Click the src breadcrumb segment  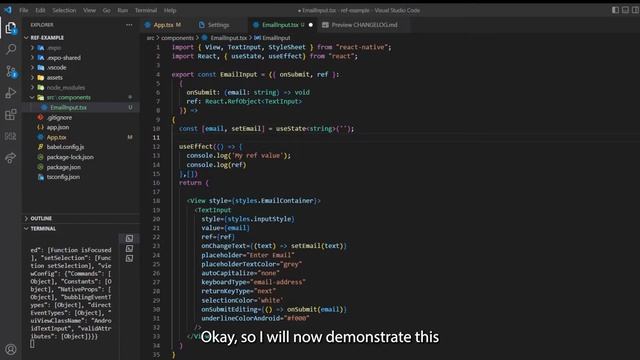150,38
